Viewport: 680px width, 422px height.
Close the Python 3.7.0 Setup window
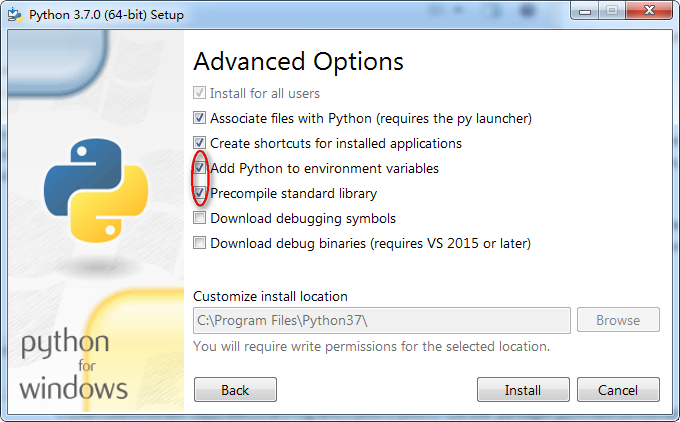click(648, 10)
